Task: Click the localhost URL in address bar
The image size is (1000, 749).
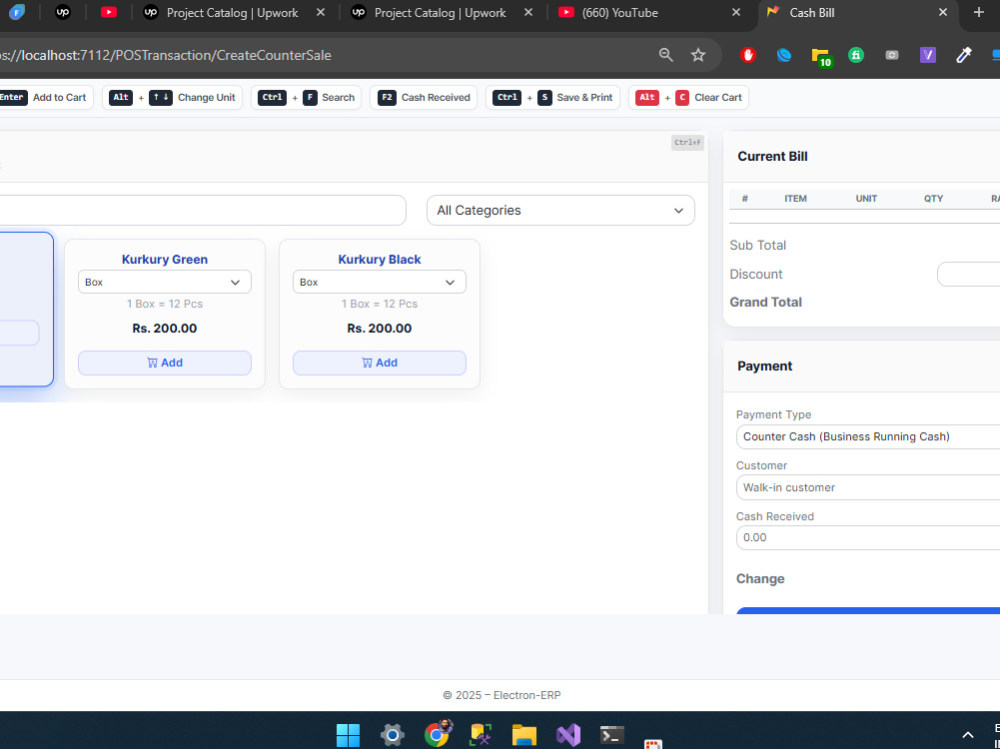Action: pyautogui.click(x=166, y=55)
